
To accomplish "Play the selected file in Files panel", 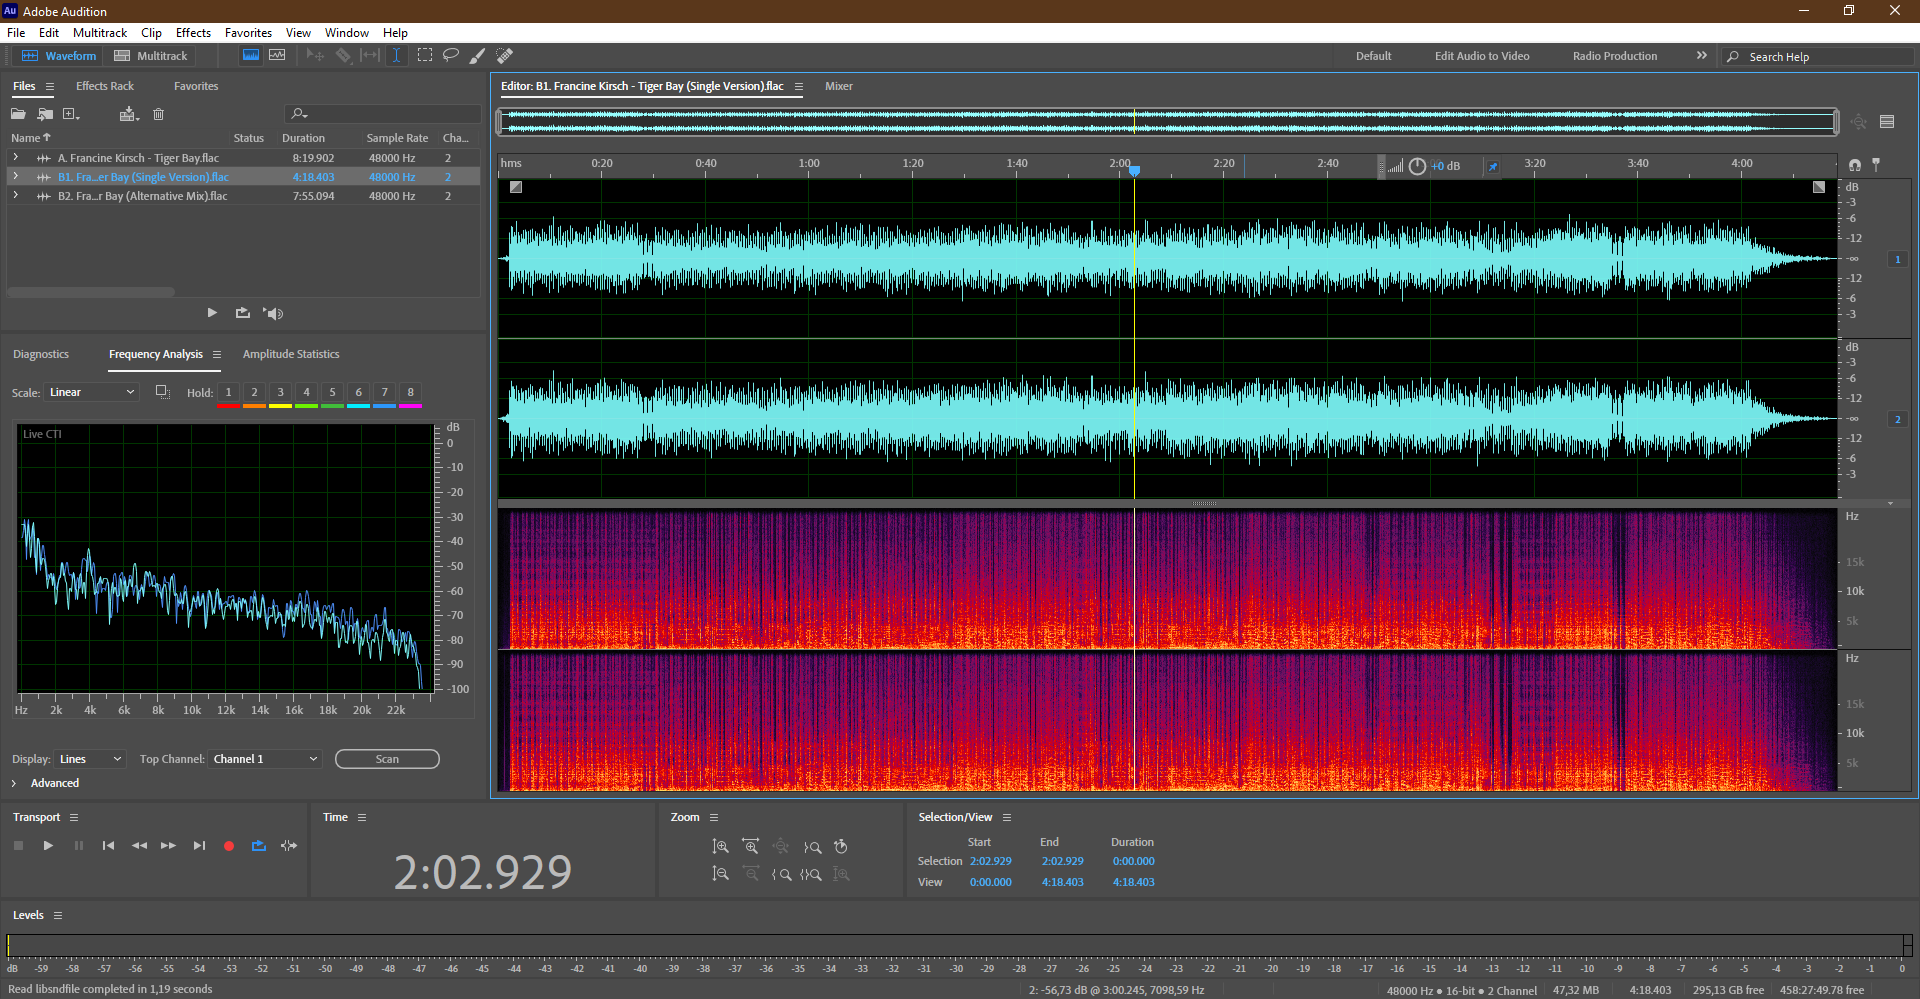I will (212, 313).
